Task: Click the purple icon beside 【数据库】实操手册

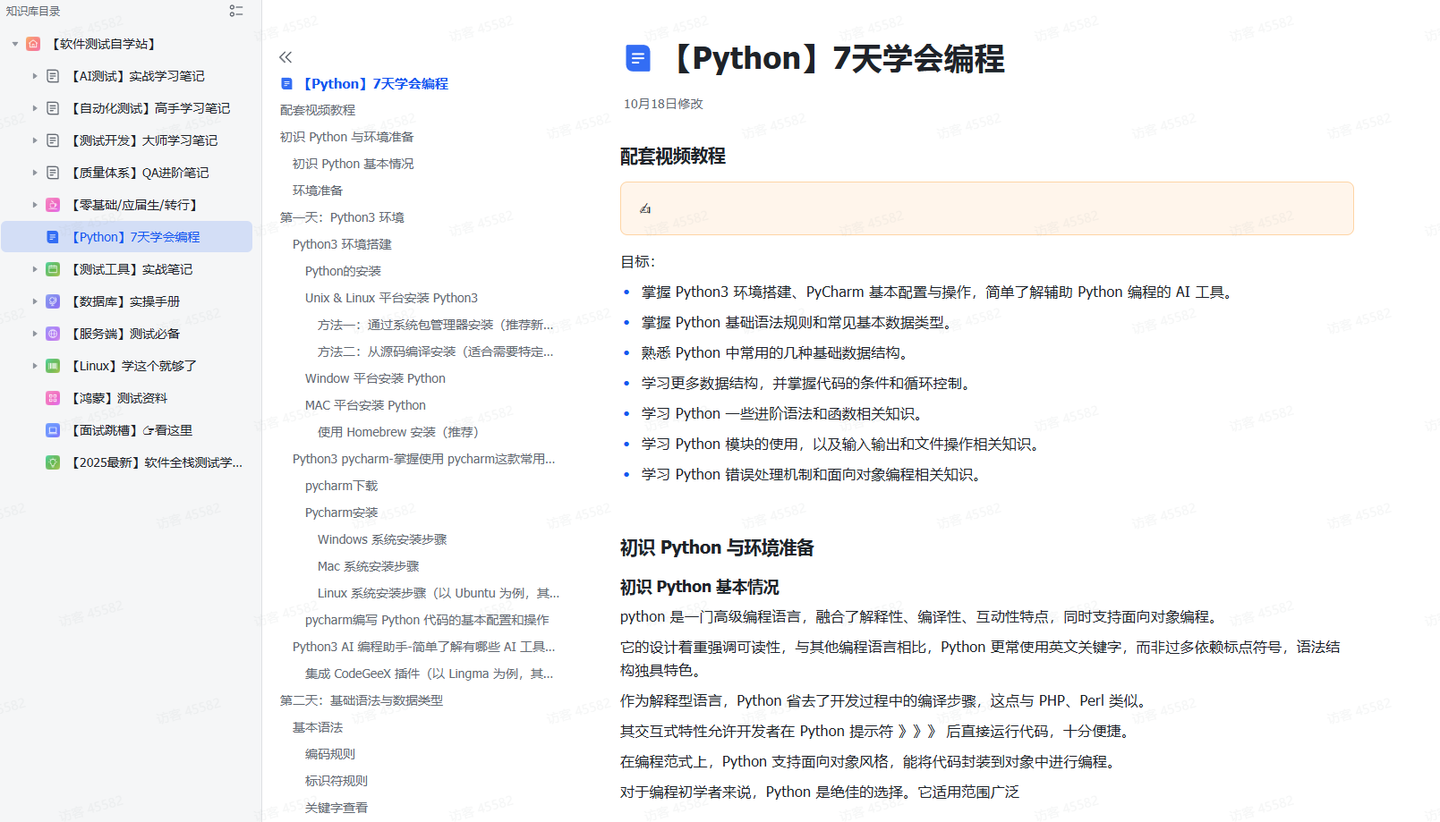Action: coord(53,301)
